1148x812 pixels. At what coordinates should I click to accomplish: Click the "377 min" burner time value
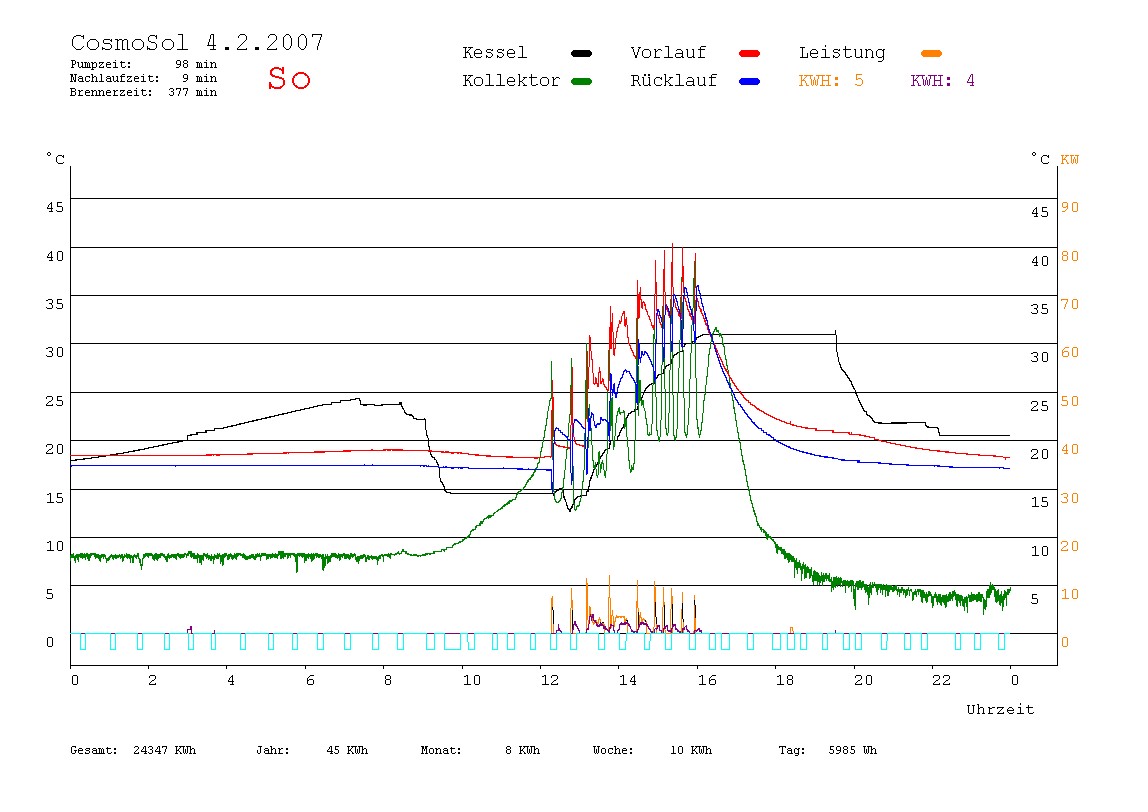tap(193, 92)
